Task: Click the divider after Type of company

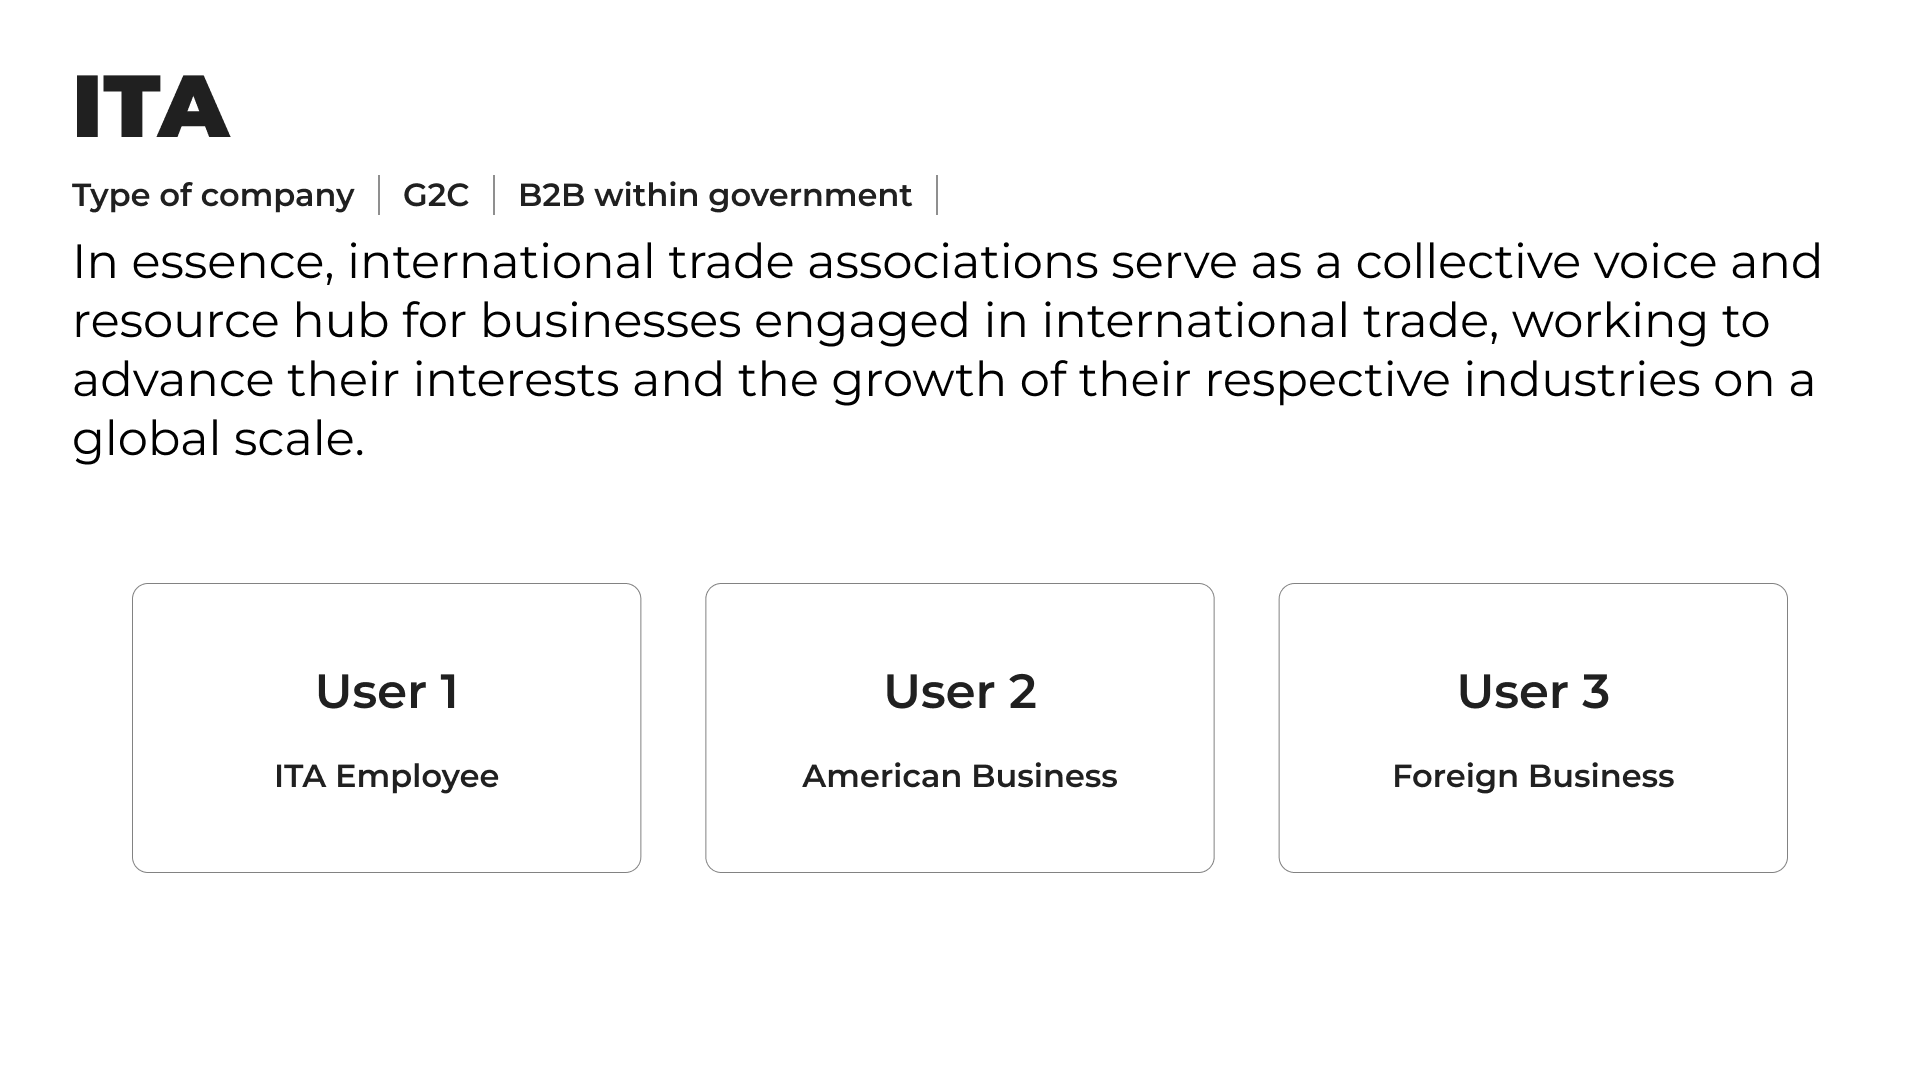Action: tap(379, 195)
